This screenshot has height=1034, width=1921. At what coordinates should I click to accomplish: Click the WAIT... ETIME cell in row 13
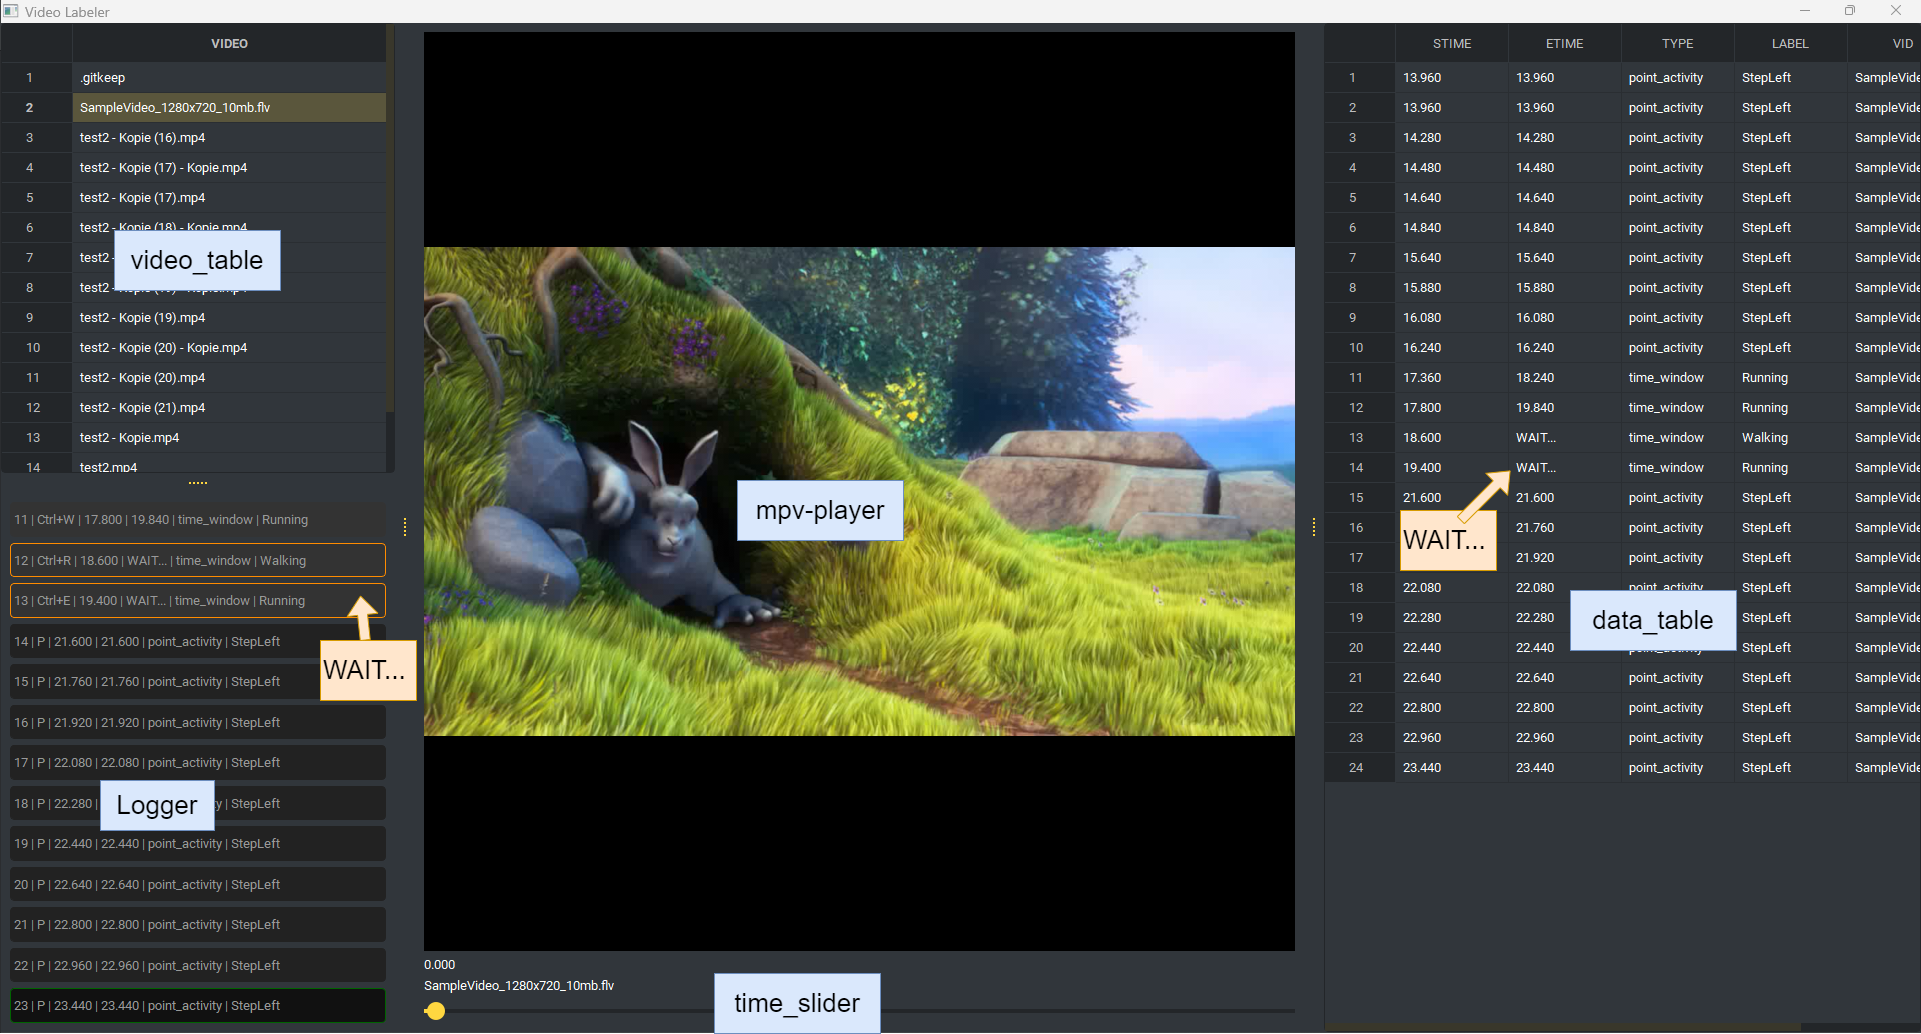tap(1565, 438)
